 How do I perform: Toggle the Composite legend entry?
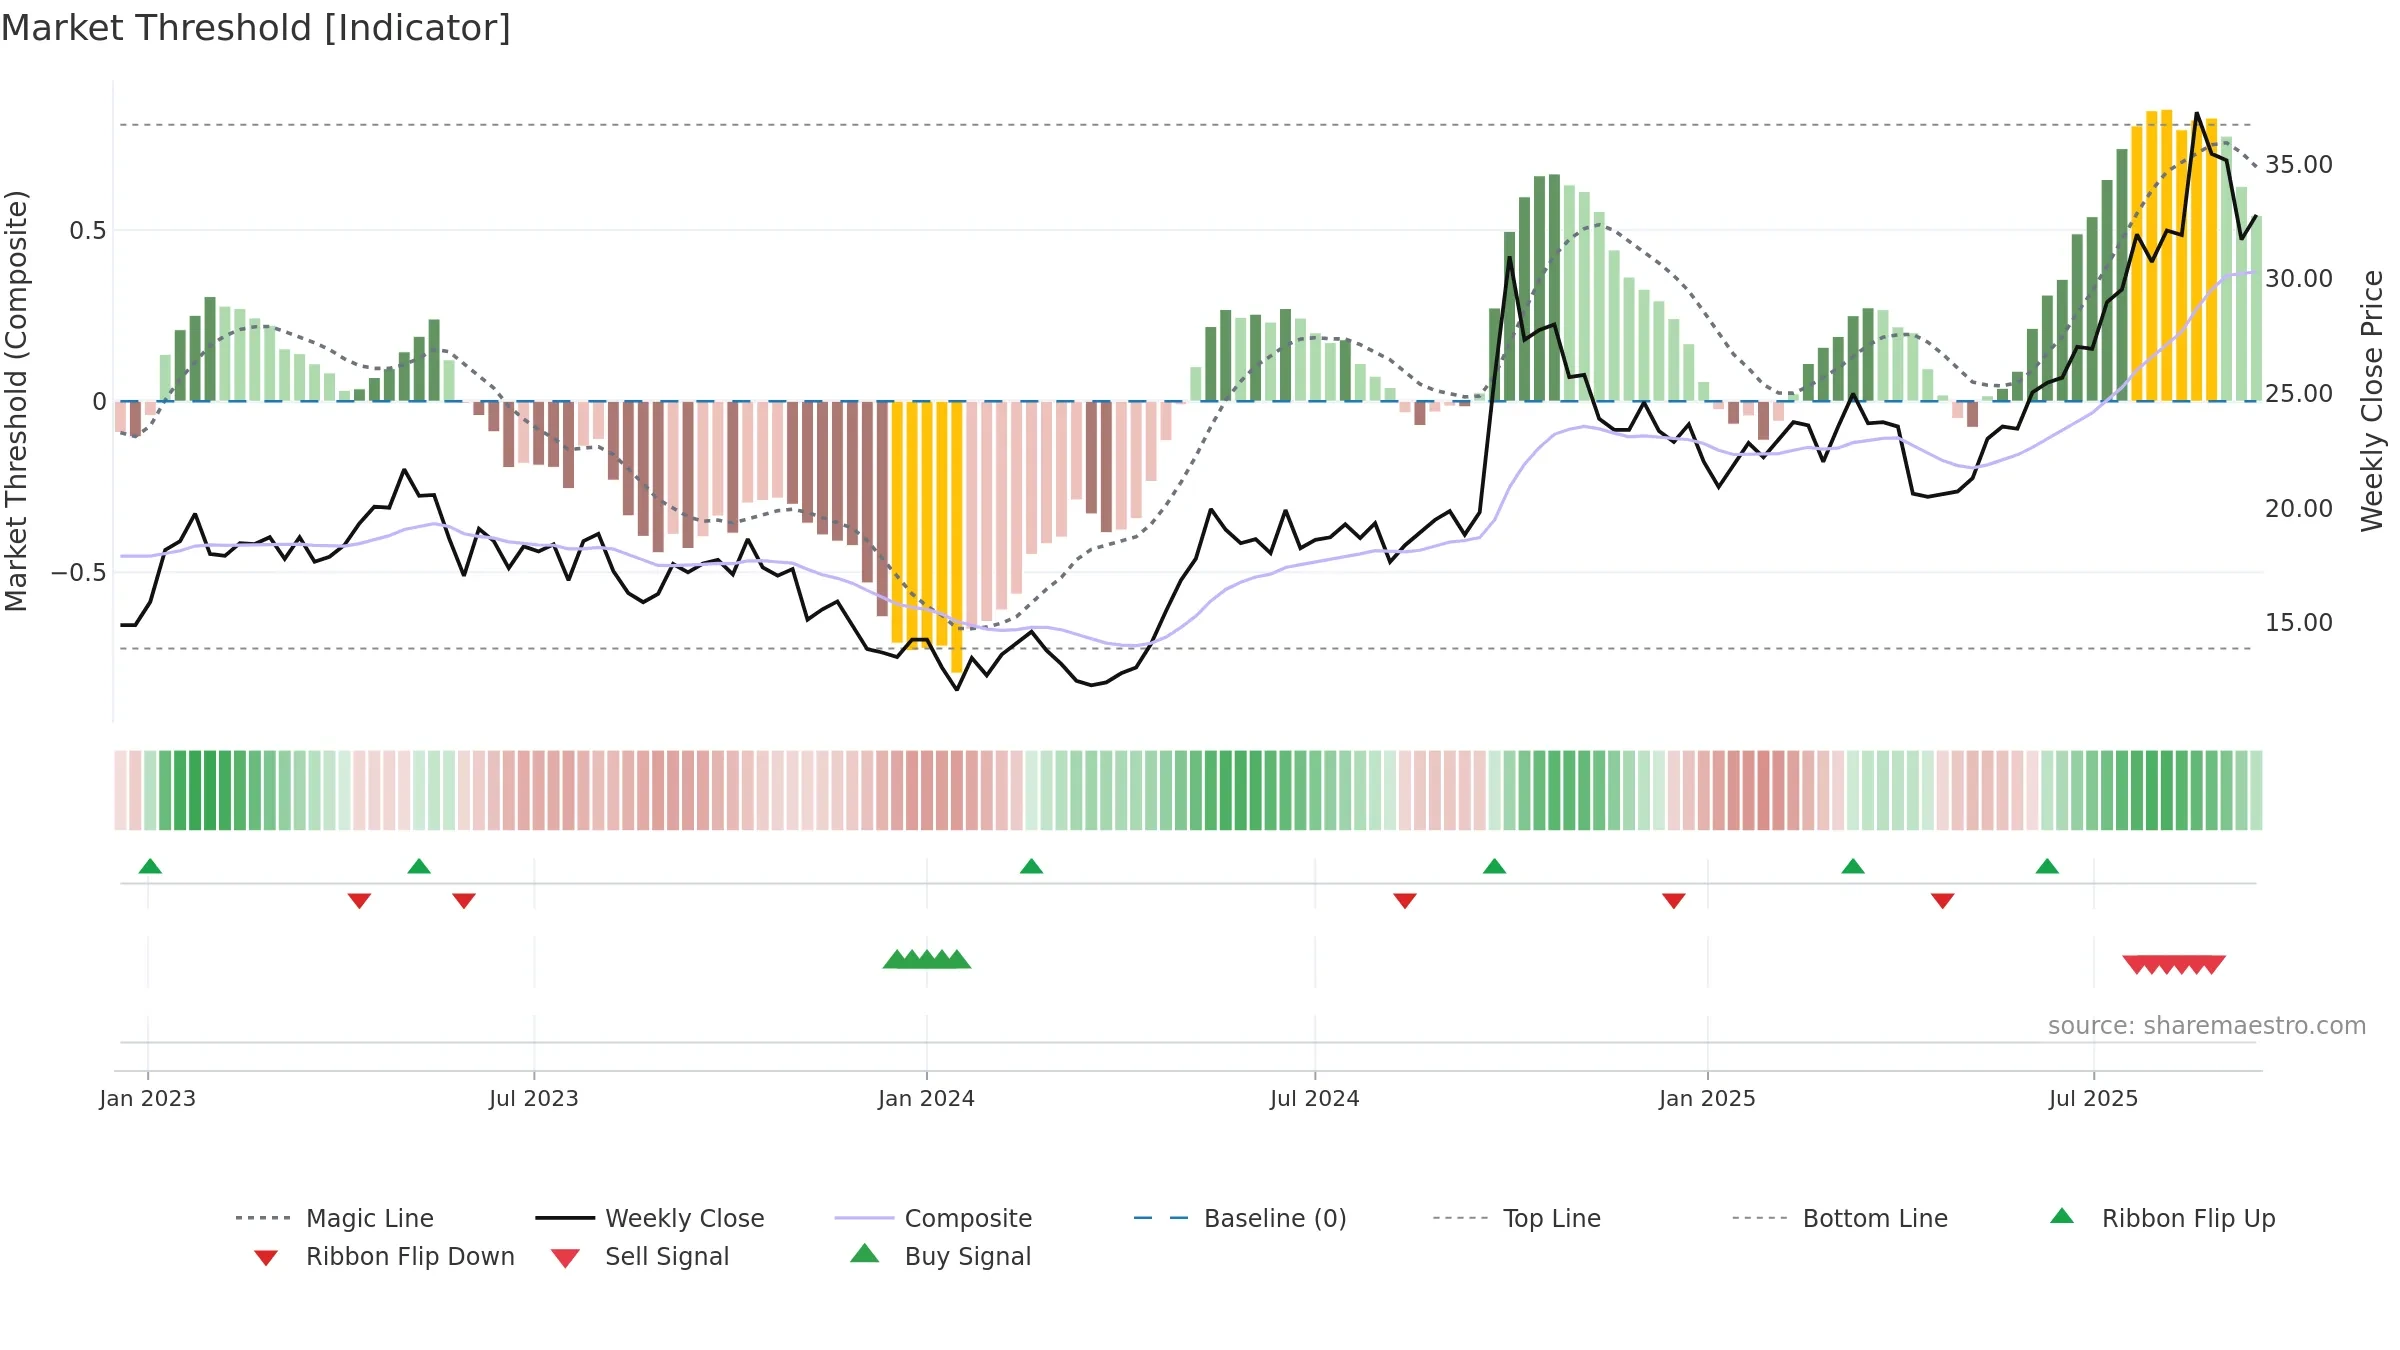coord(933,1218)
